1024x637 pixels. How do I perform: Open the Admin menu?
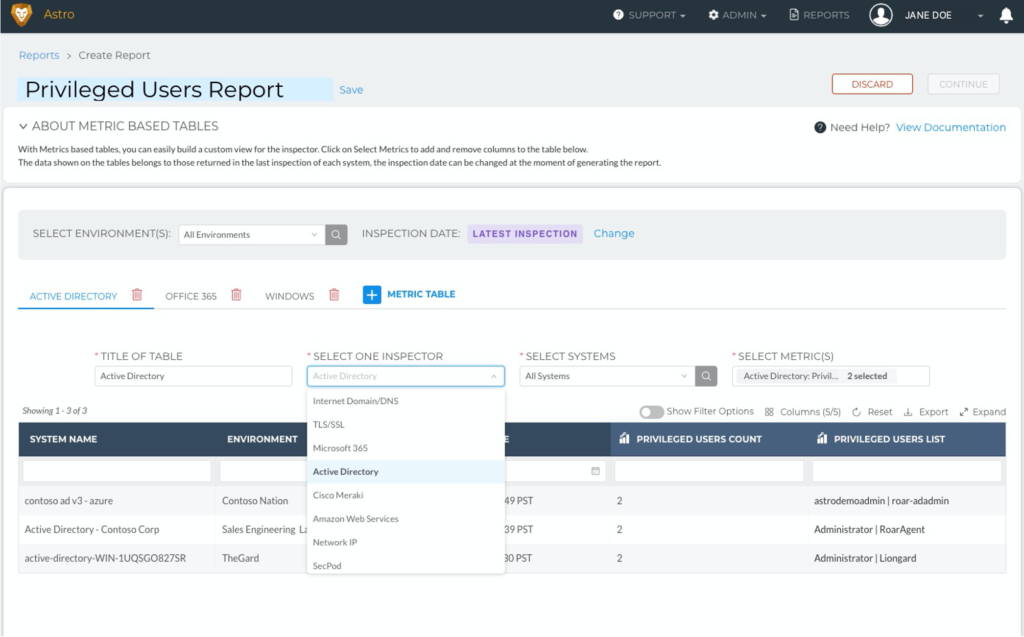737,15
